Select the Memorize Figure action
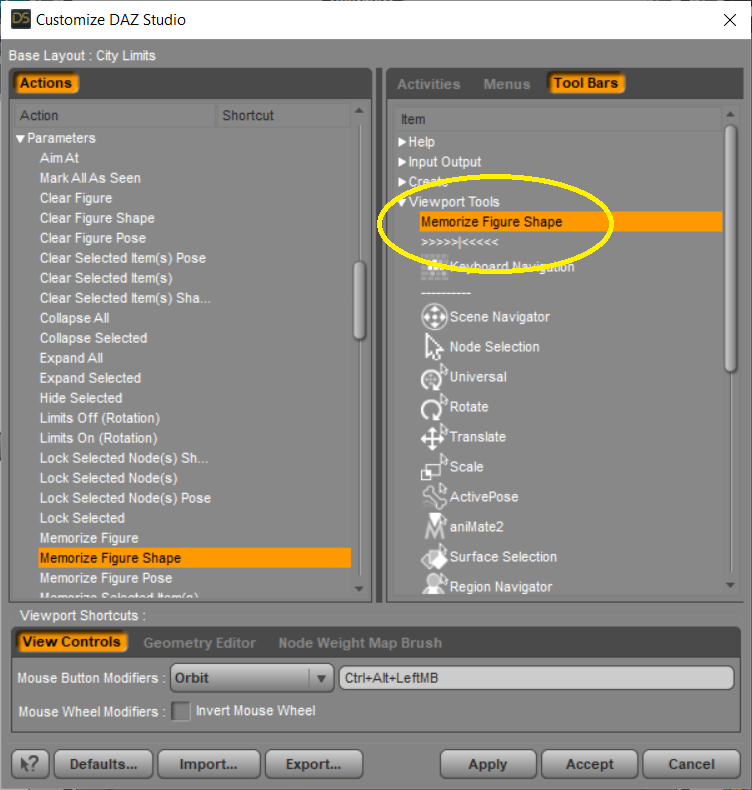752x790 pixels. tap(89, 538)
